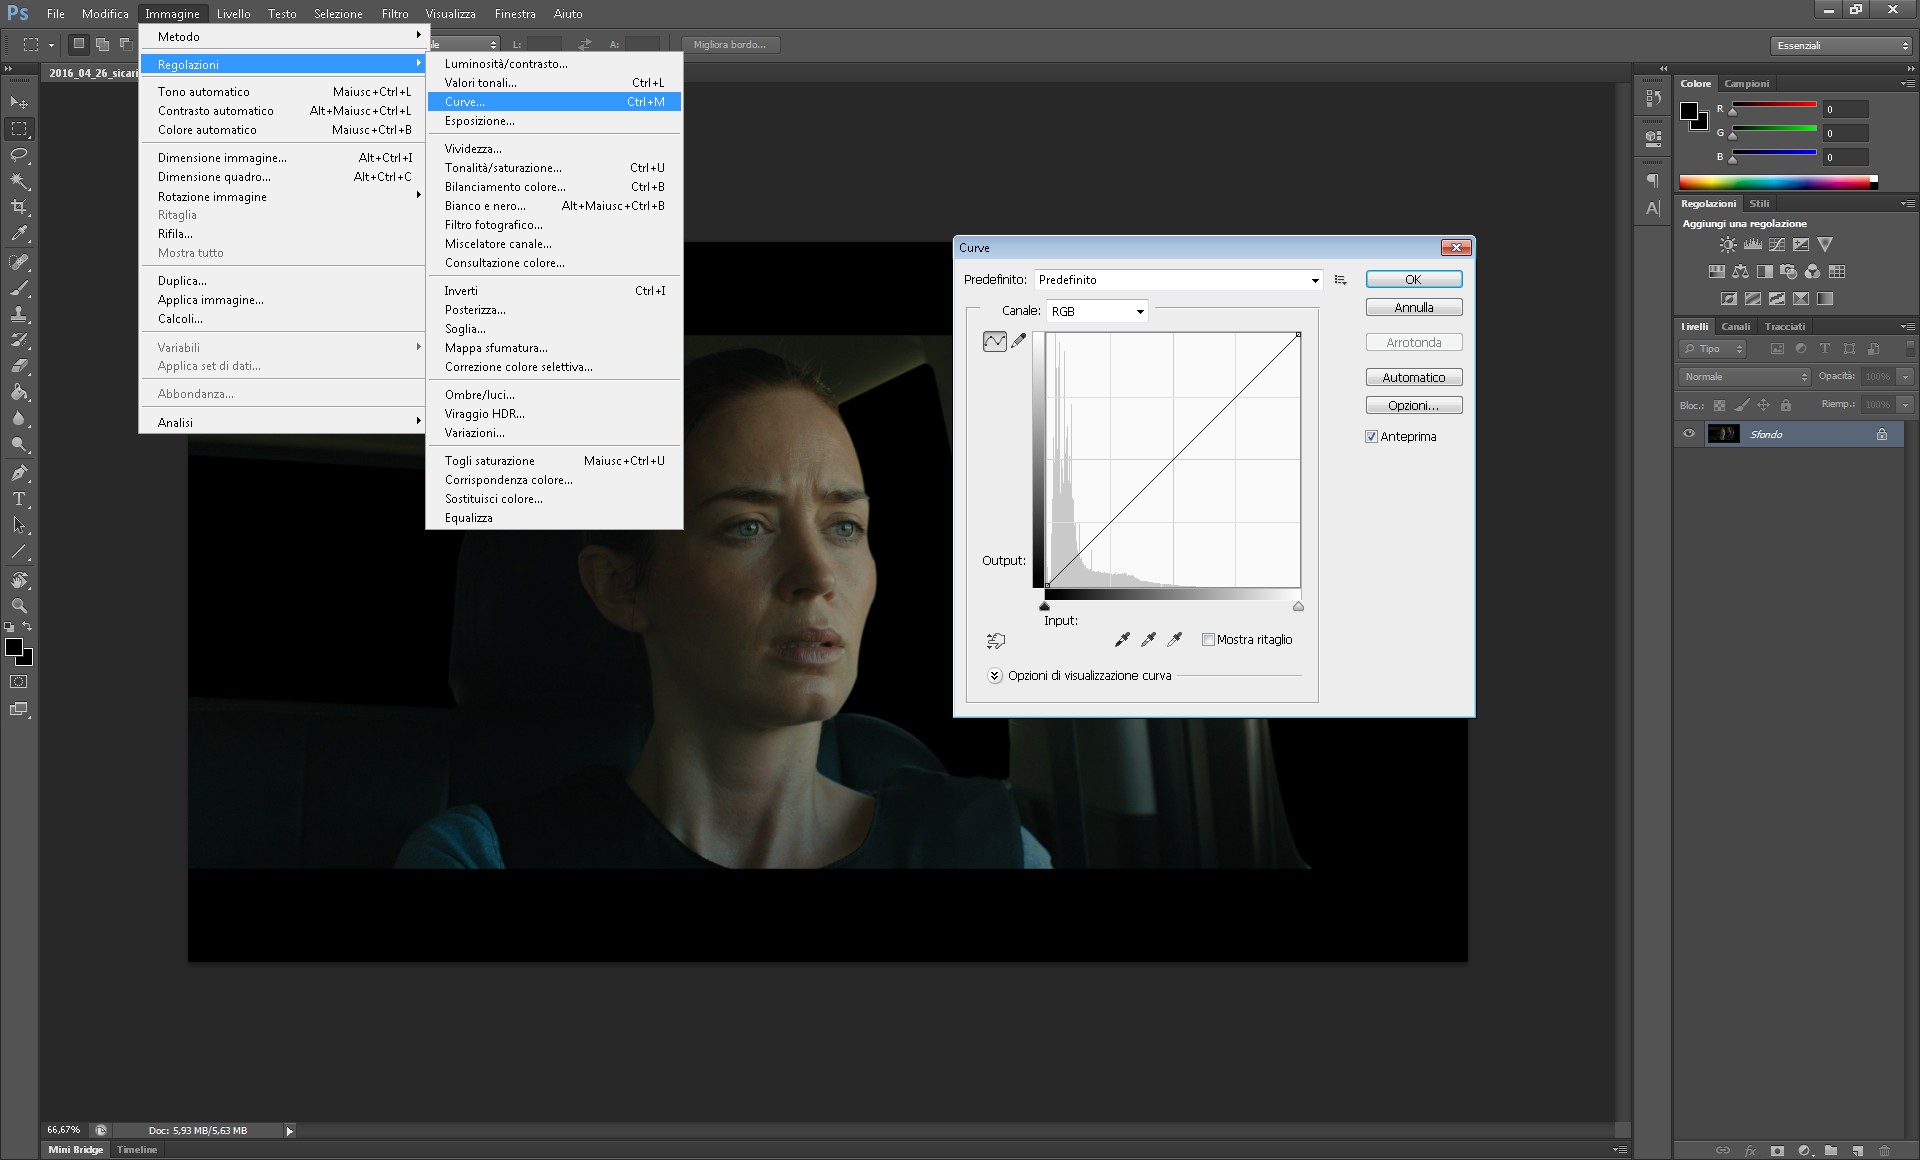Enable the Mostra ritaglio checkbox
This screenshot has height=1160, width=1920.
pos(1208,640)
